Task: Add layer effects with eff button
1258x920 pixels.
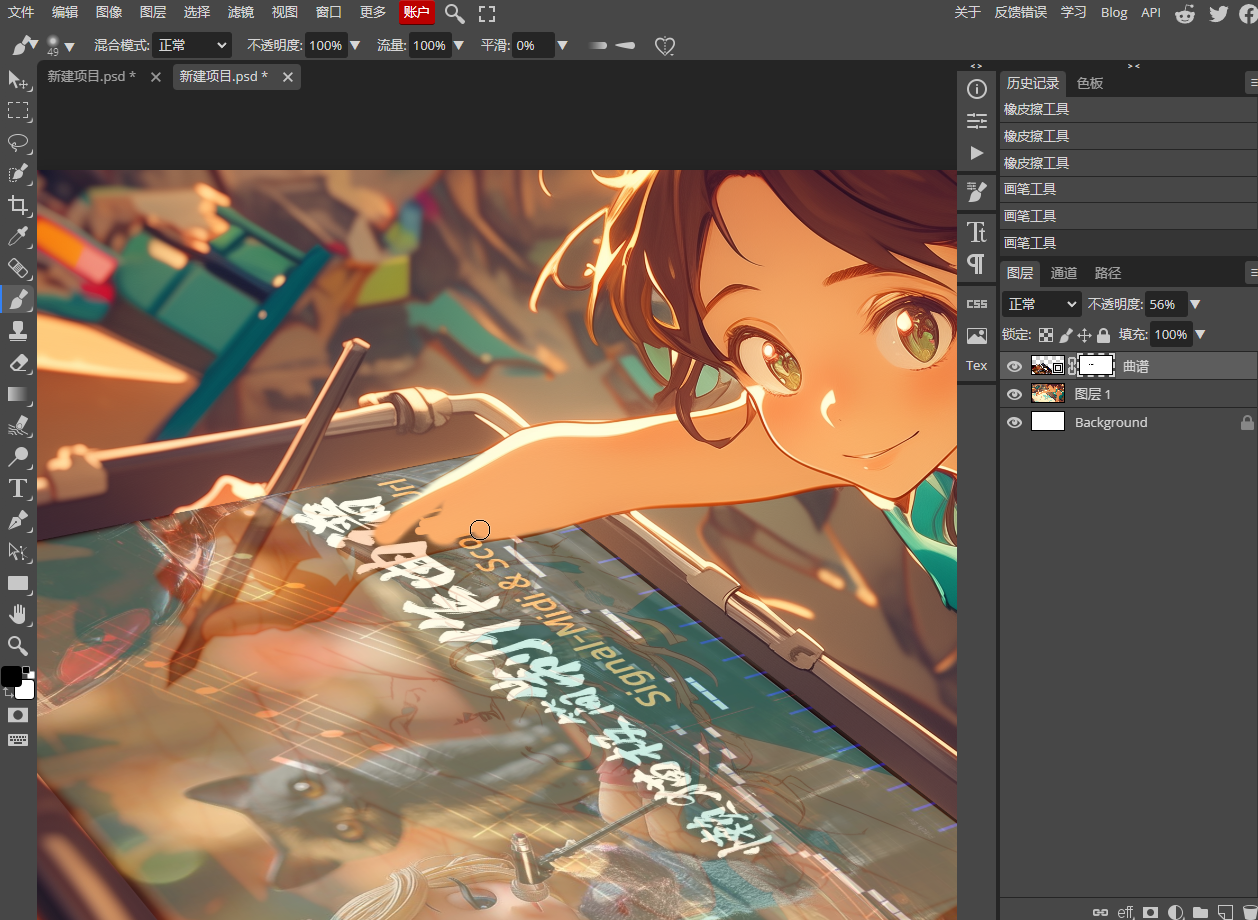Action: tap(1125, 911)
